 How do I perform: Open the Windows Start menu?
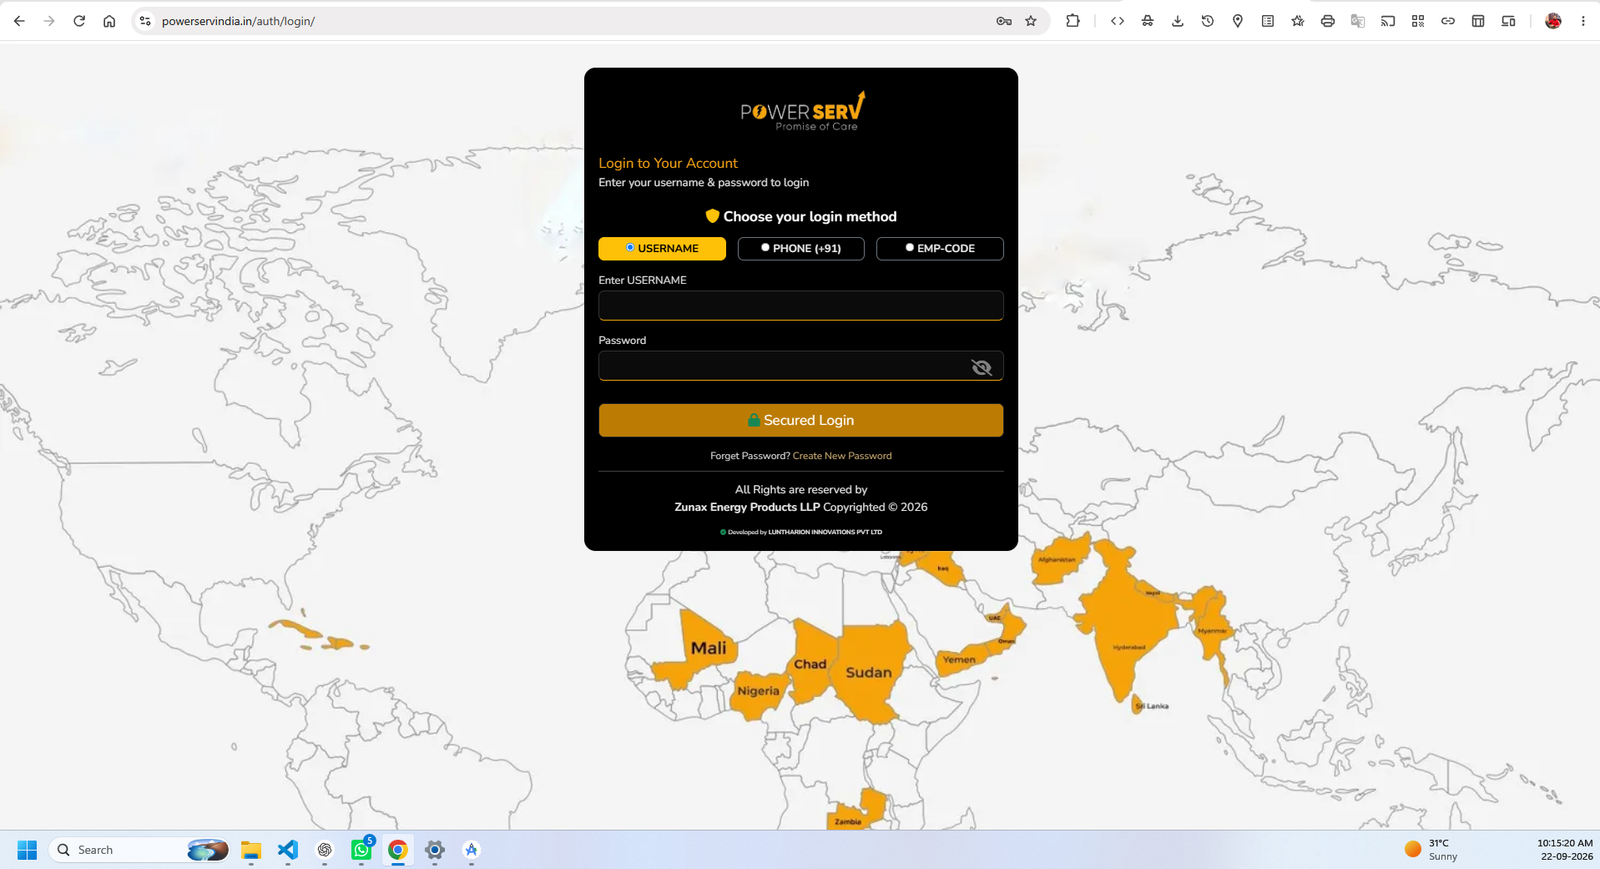pos(27,850)
